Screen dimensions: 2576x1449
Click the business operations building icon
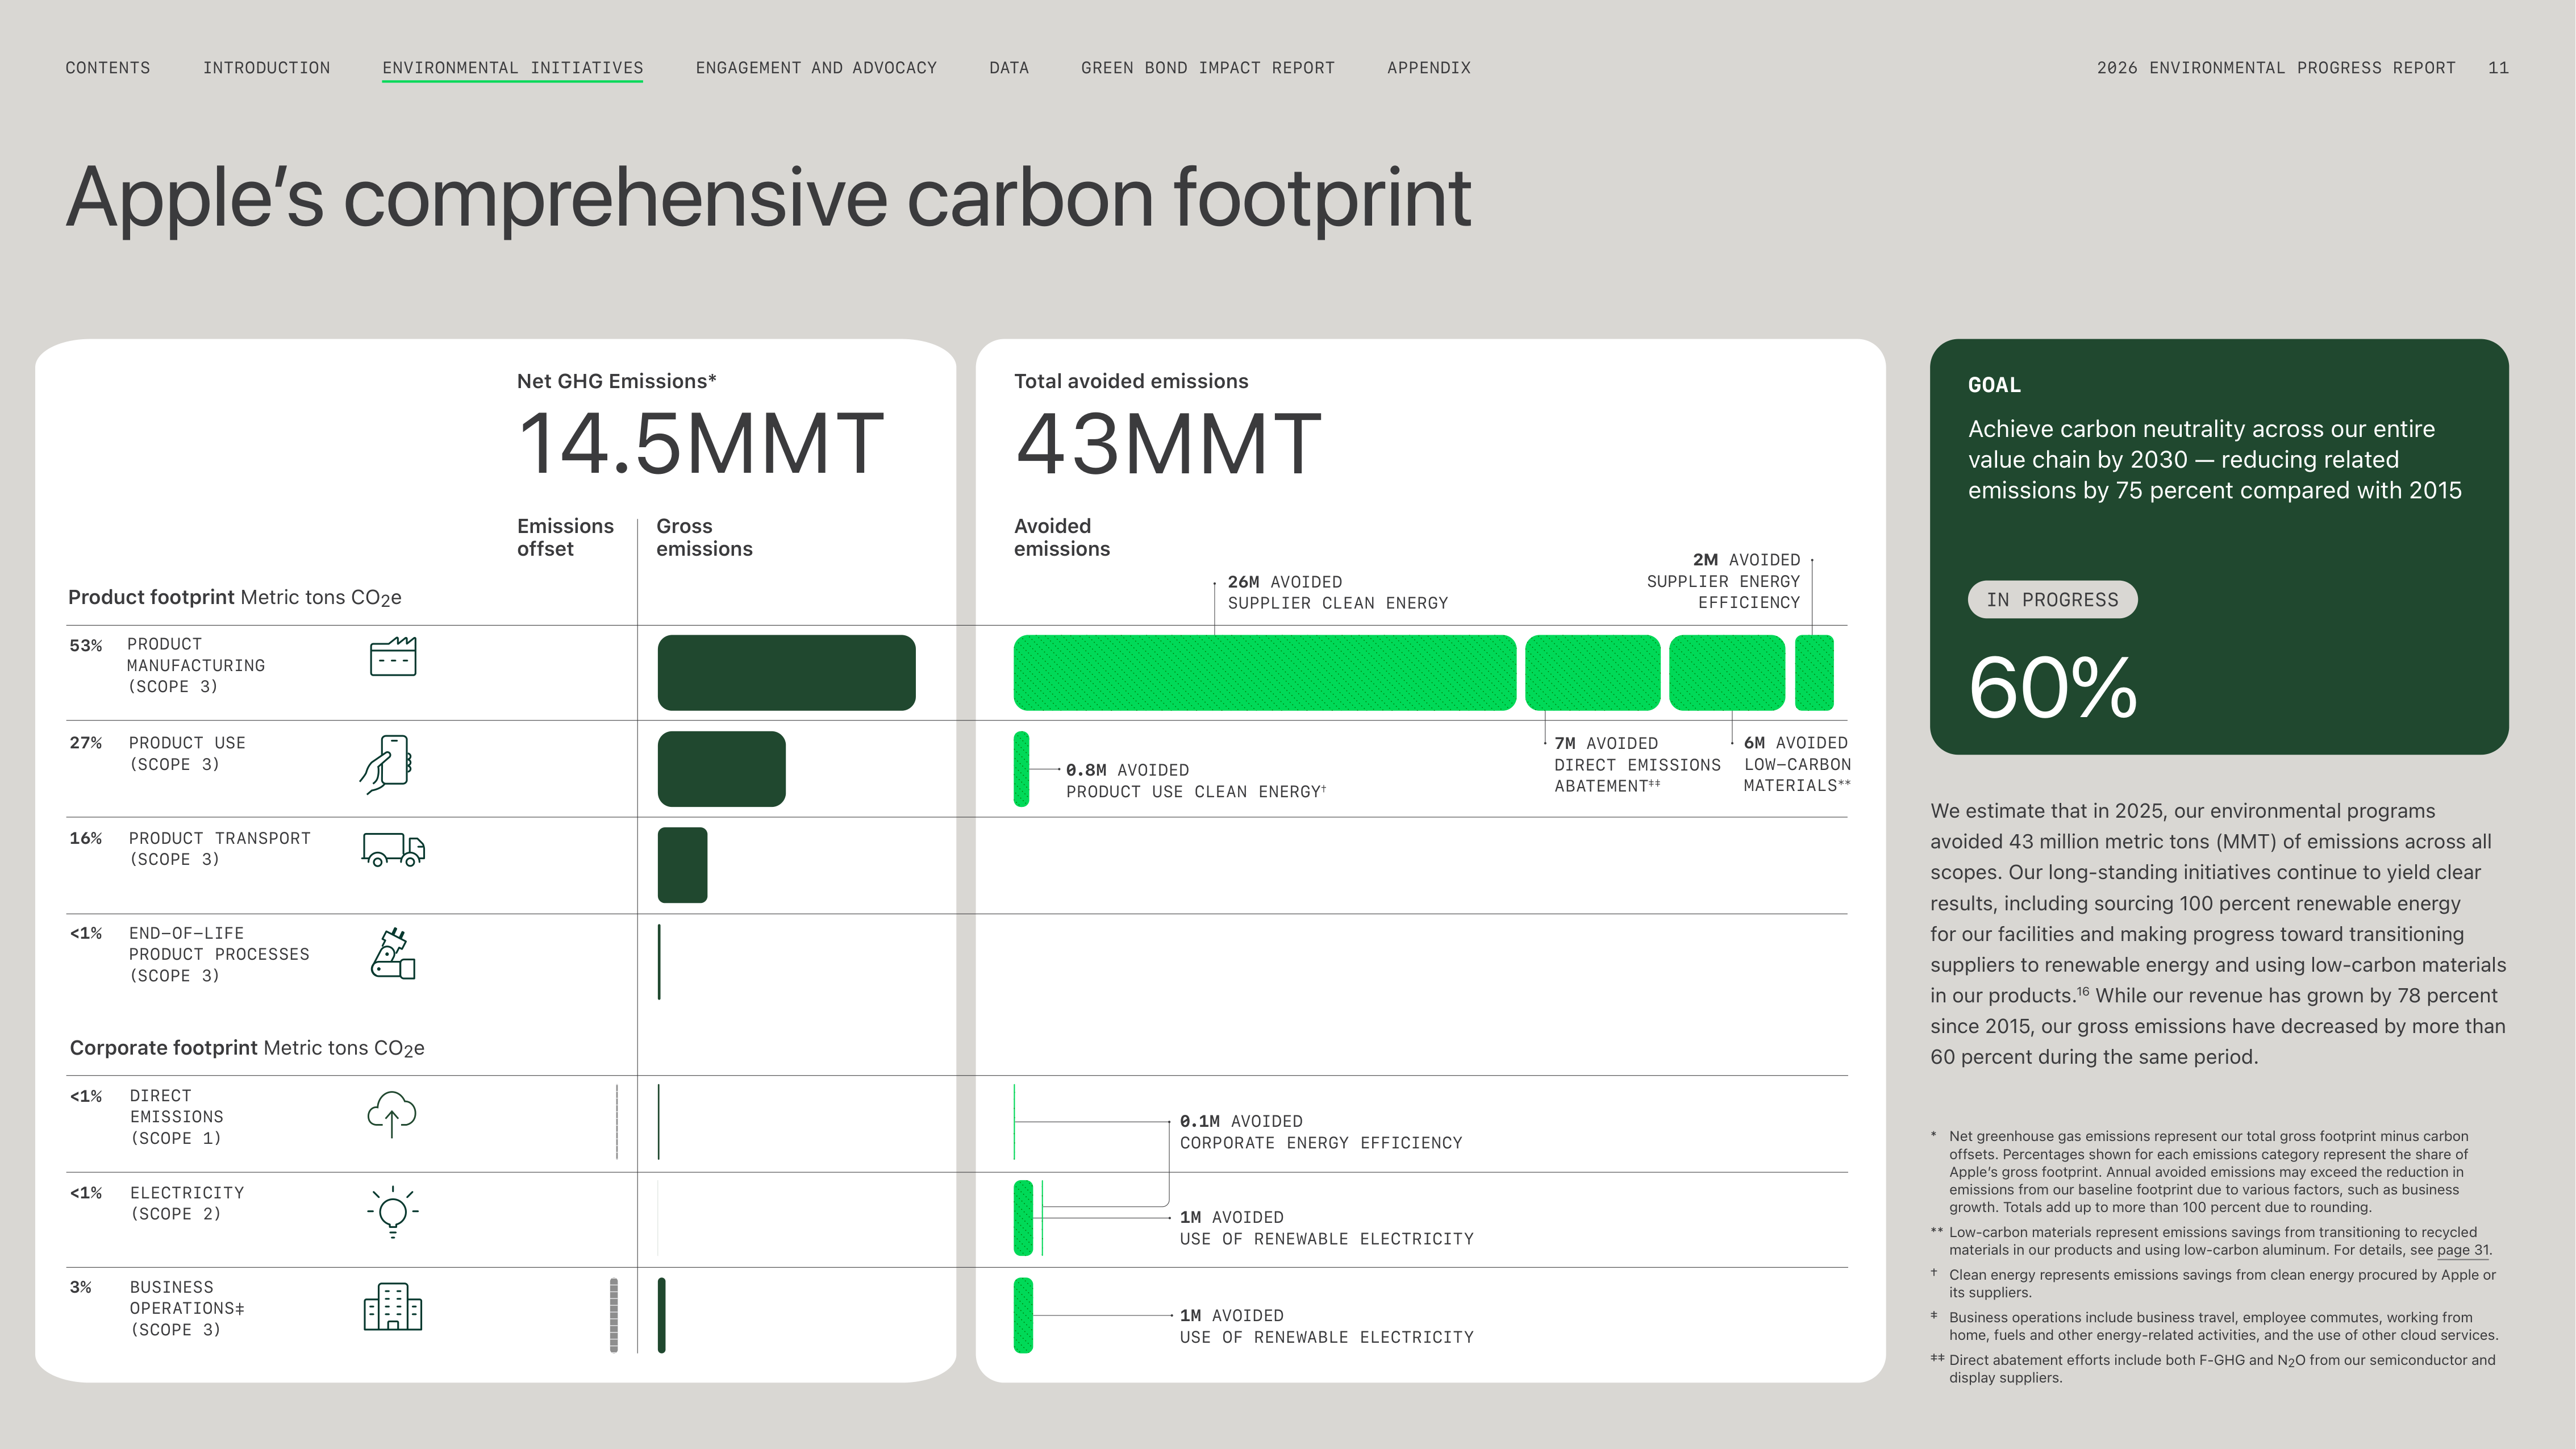coord(393,1306)
